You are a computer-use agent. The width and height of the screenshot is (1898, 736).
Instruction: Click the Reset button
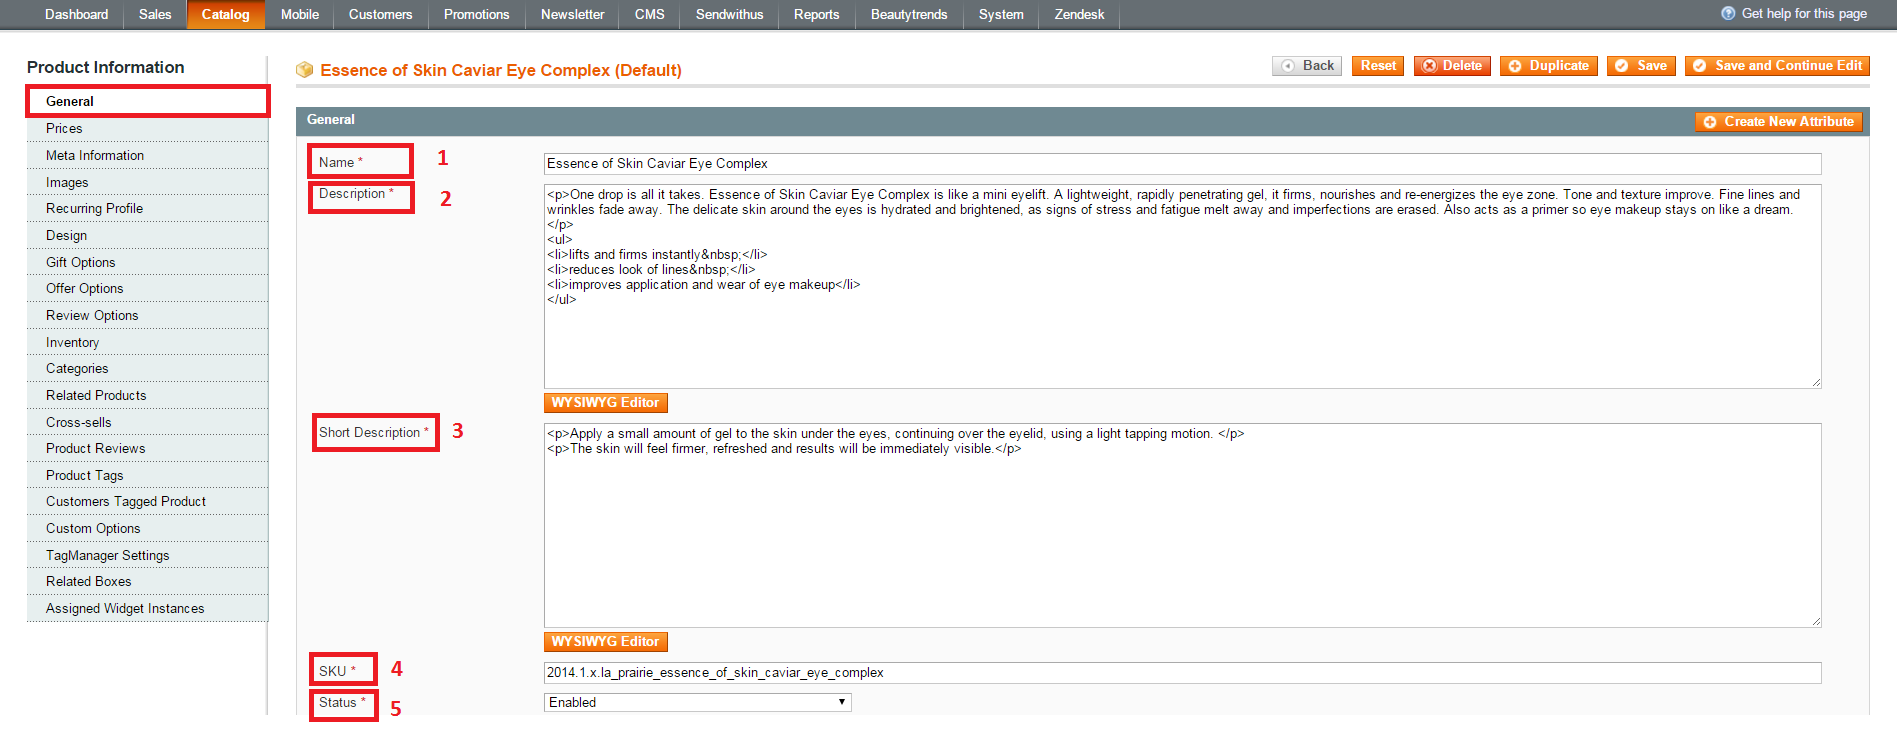(x=1378, y=66)
